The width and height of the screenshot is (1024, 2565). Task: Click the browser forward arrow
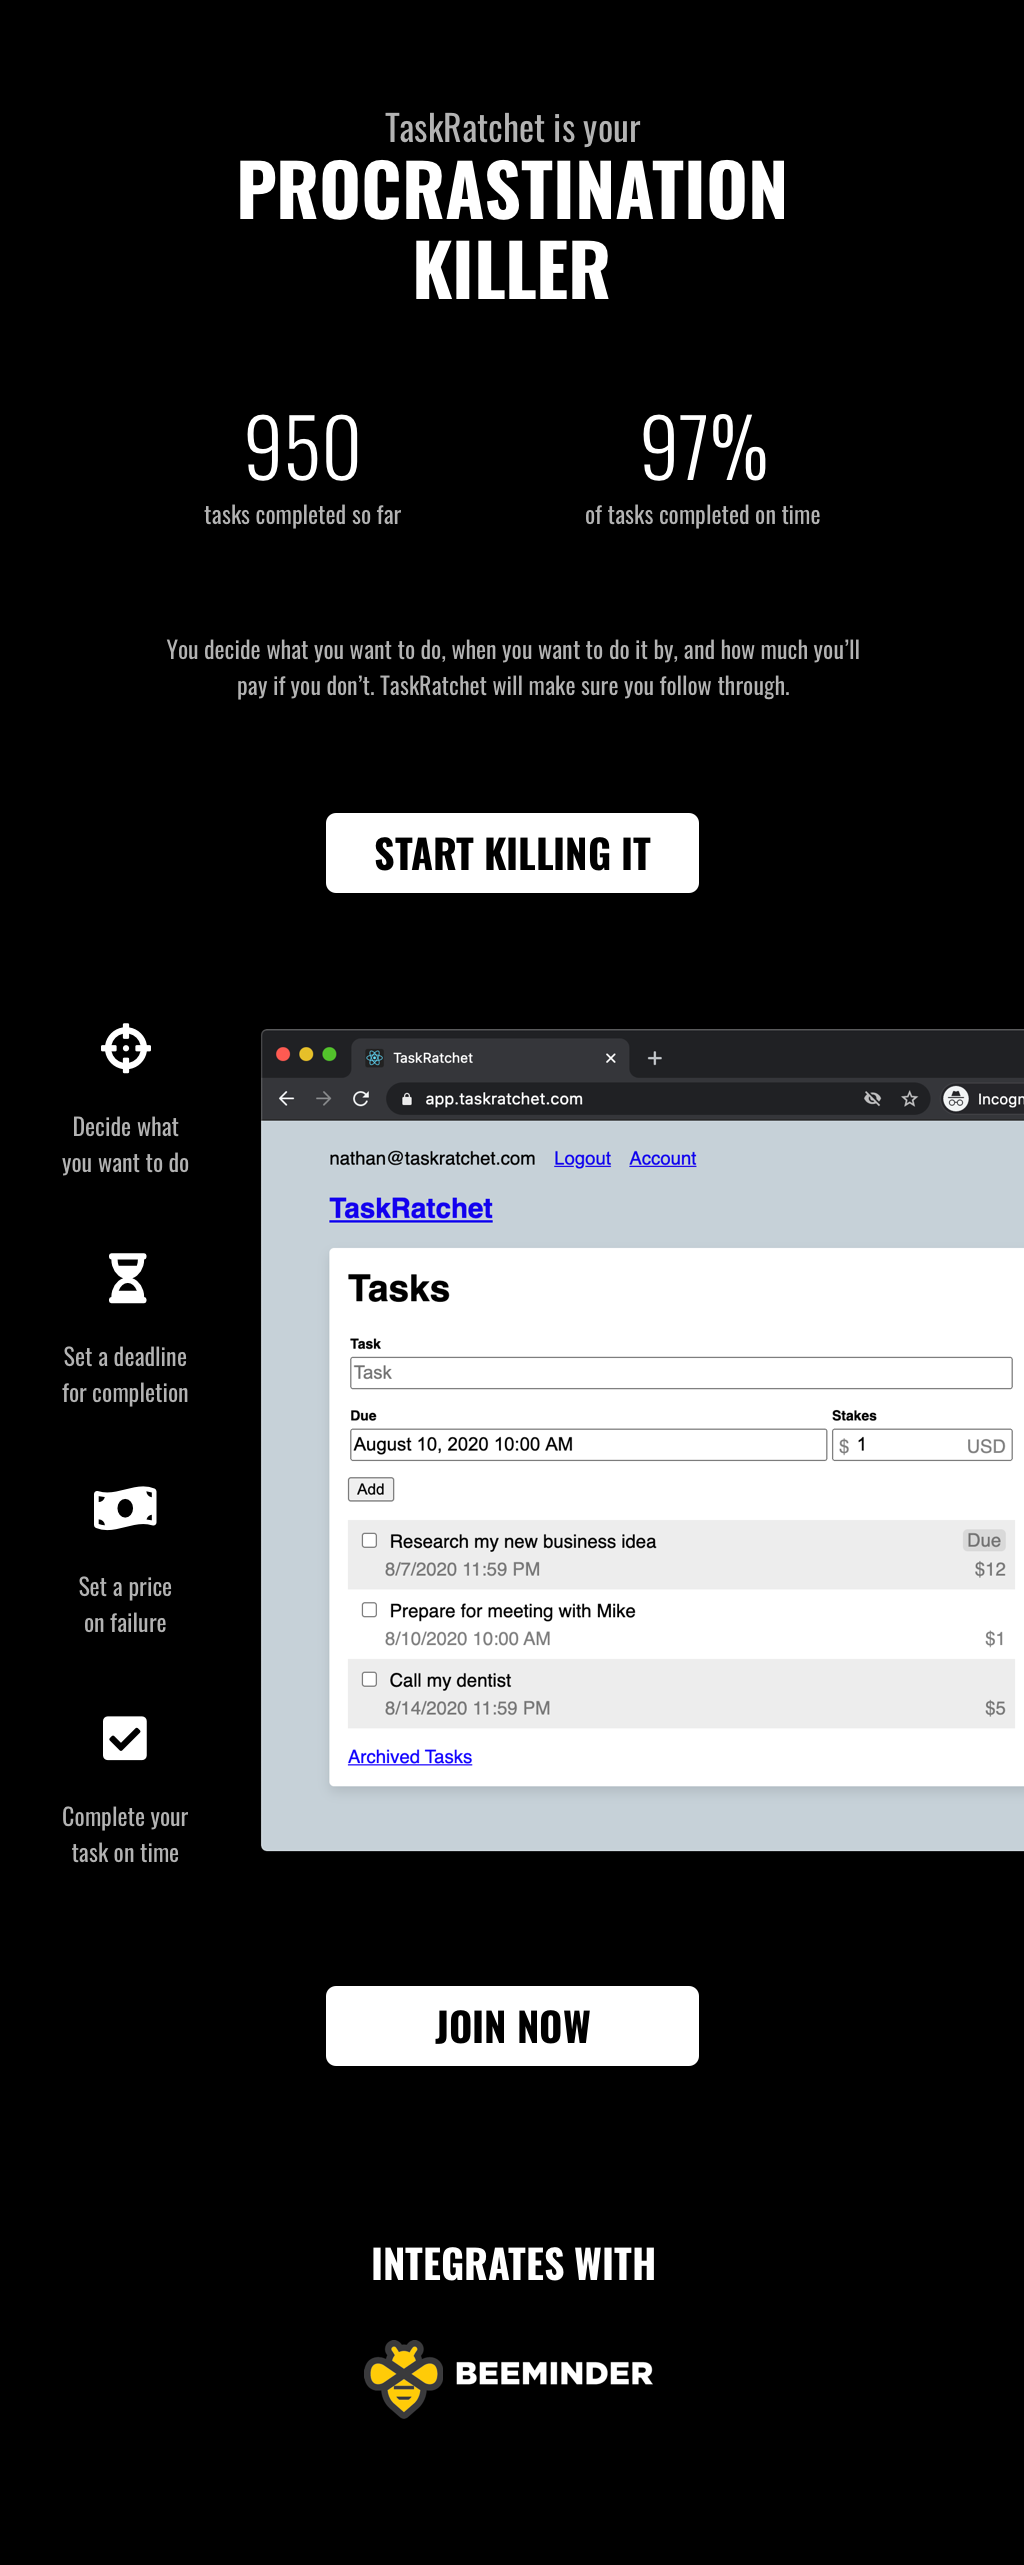(x=324, y=1098)
